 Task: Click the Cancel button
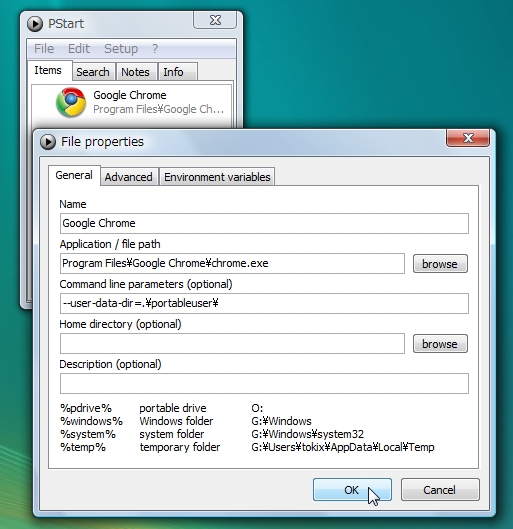click(440, 490)
